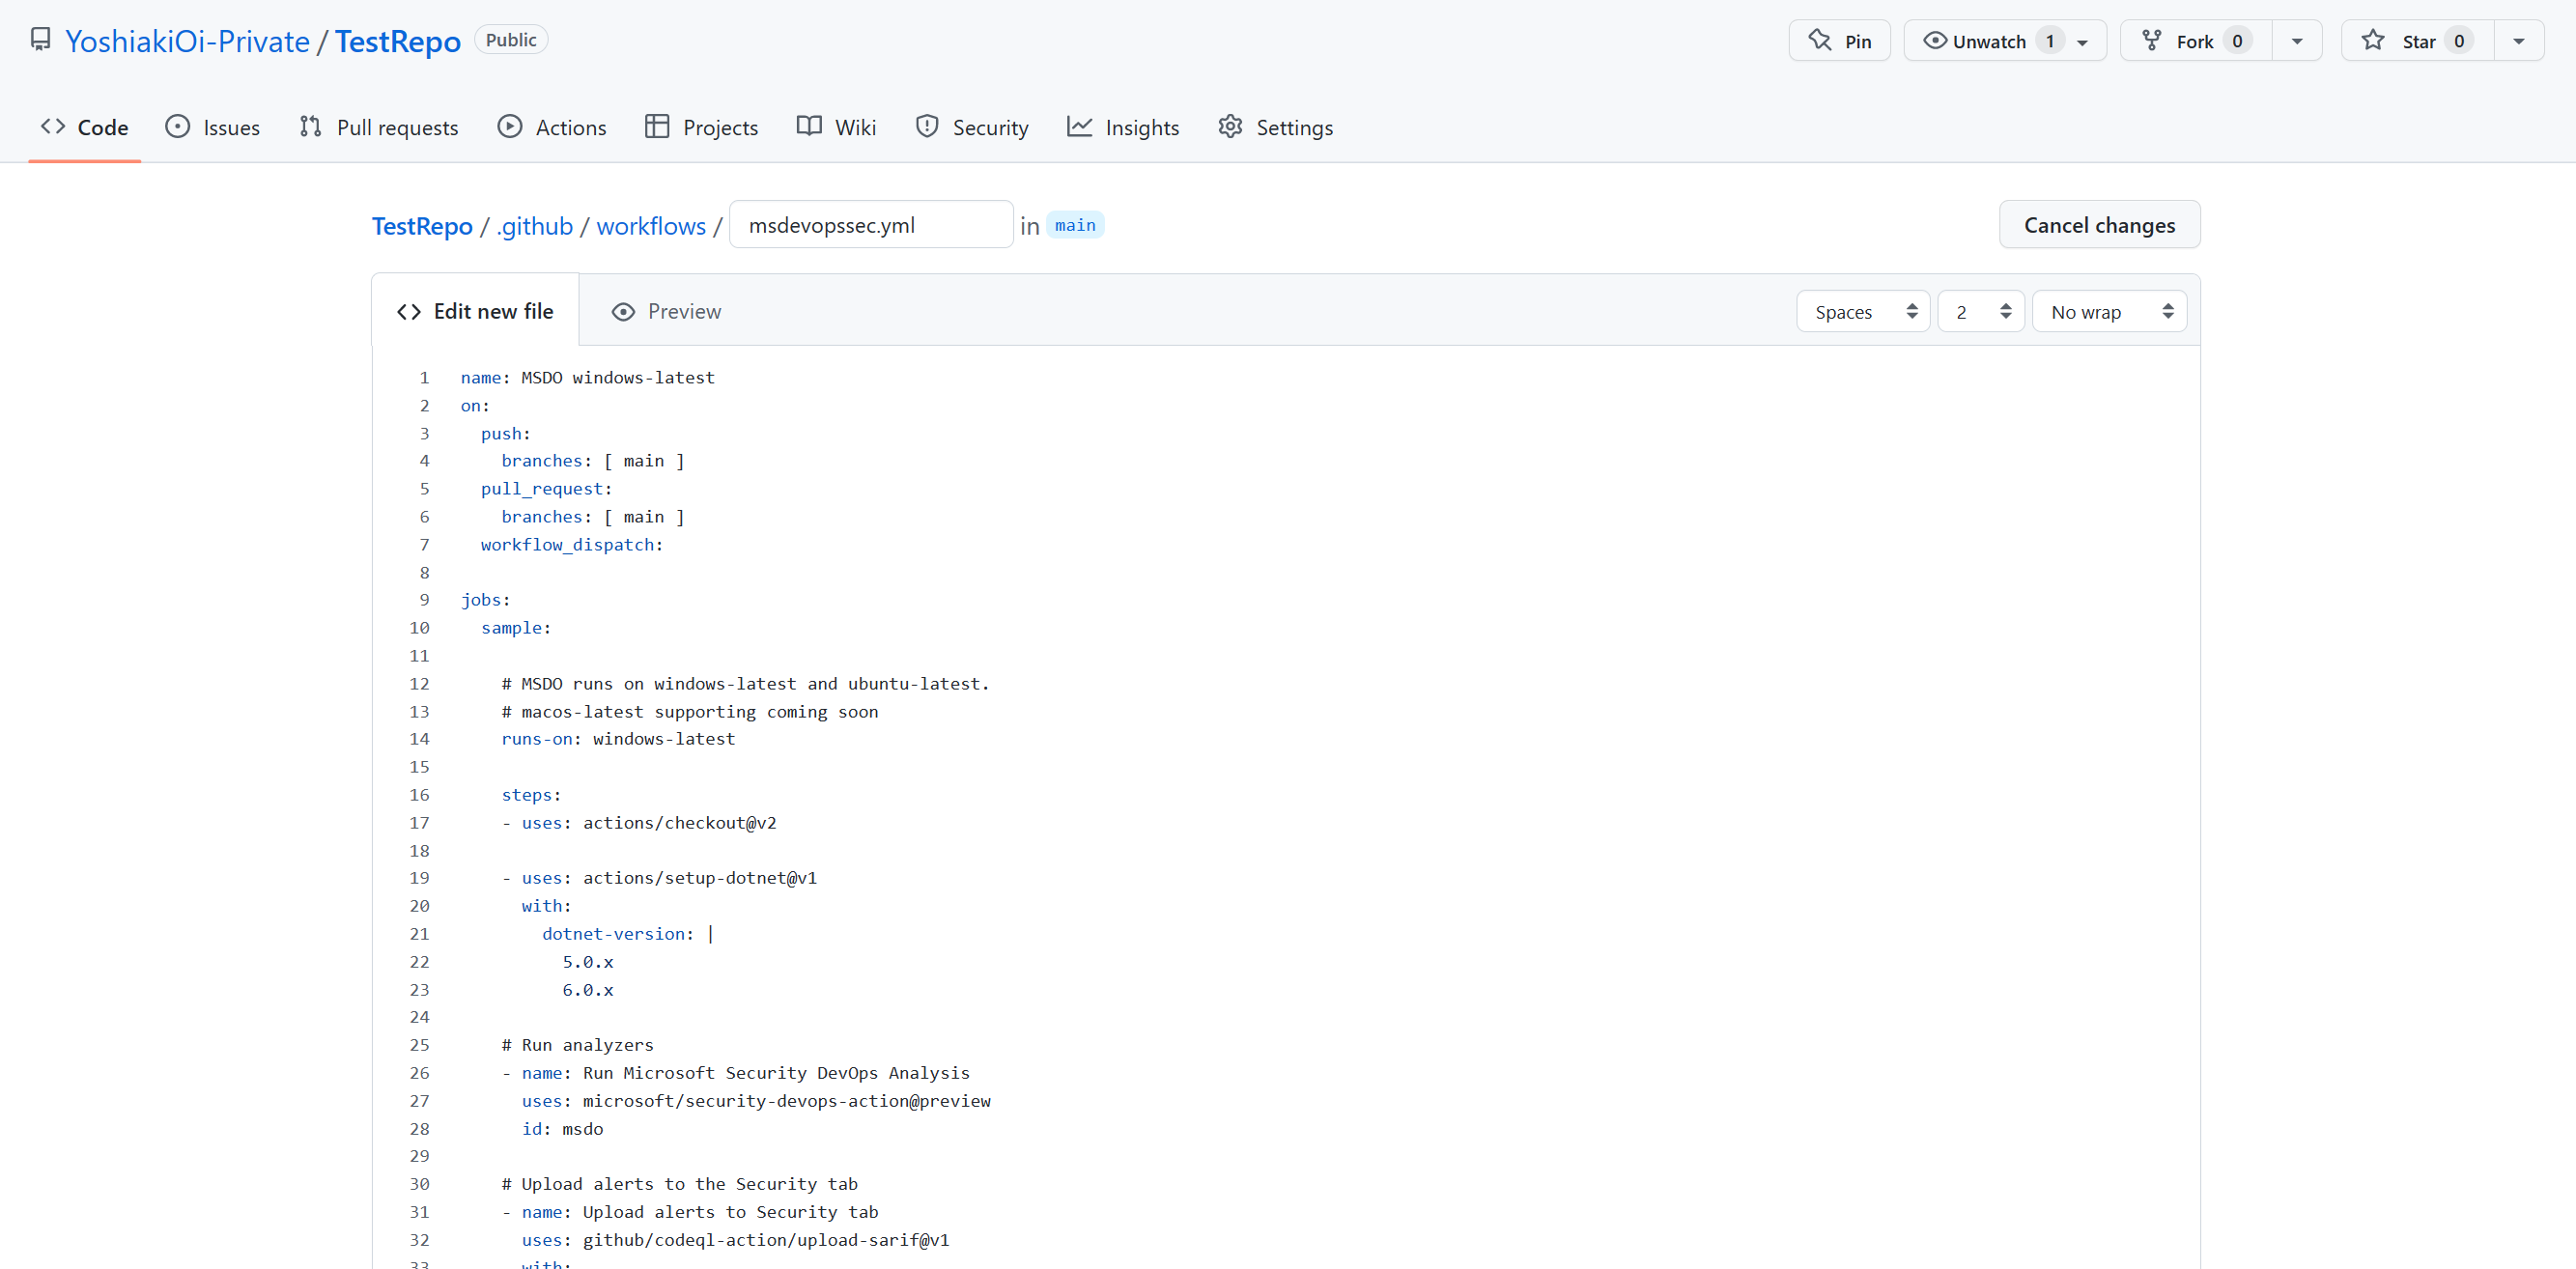
Task: Open the Projects board icon
Action: point(657,127)
